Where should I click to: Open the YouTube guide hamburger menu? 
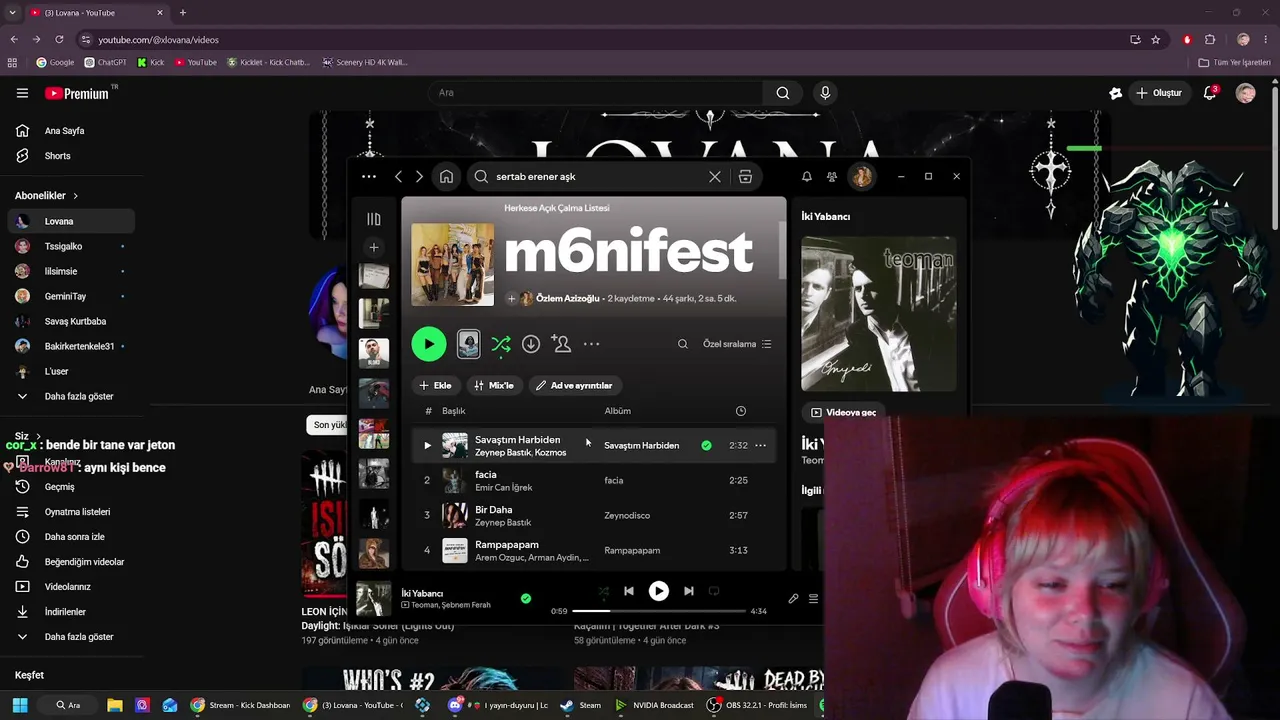coord(22,93)
